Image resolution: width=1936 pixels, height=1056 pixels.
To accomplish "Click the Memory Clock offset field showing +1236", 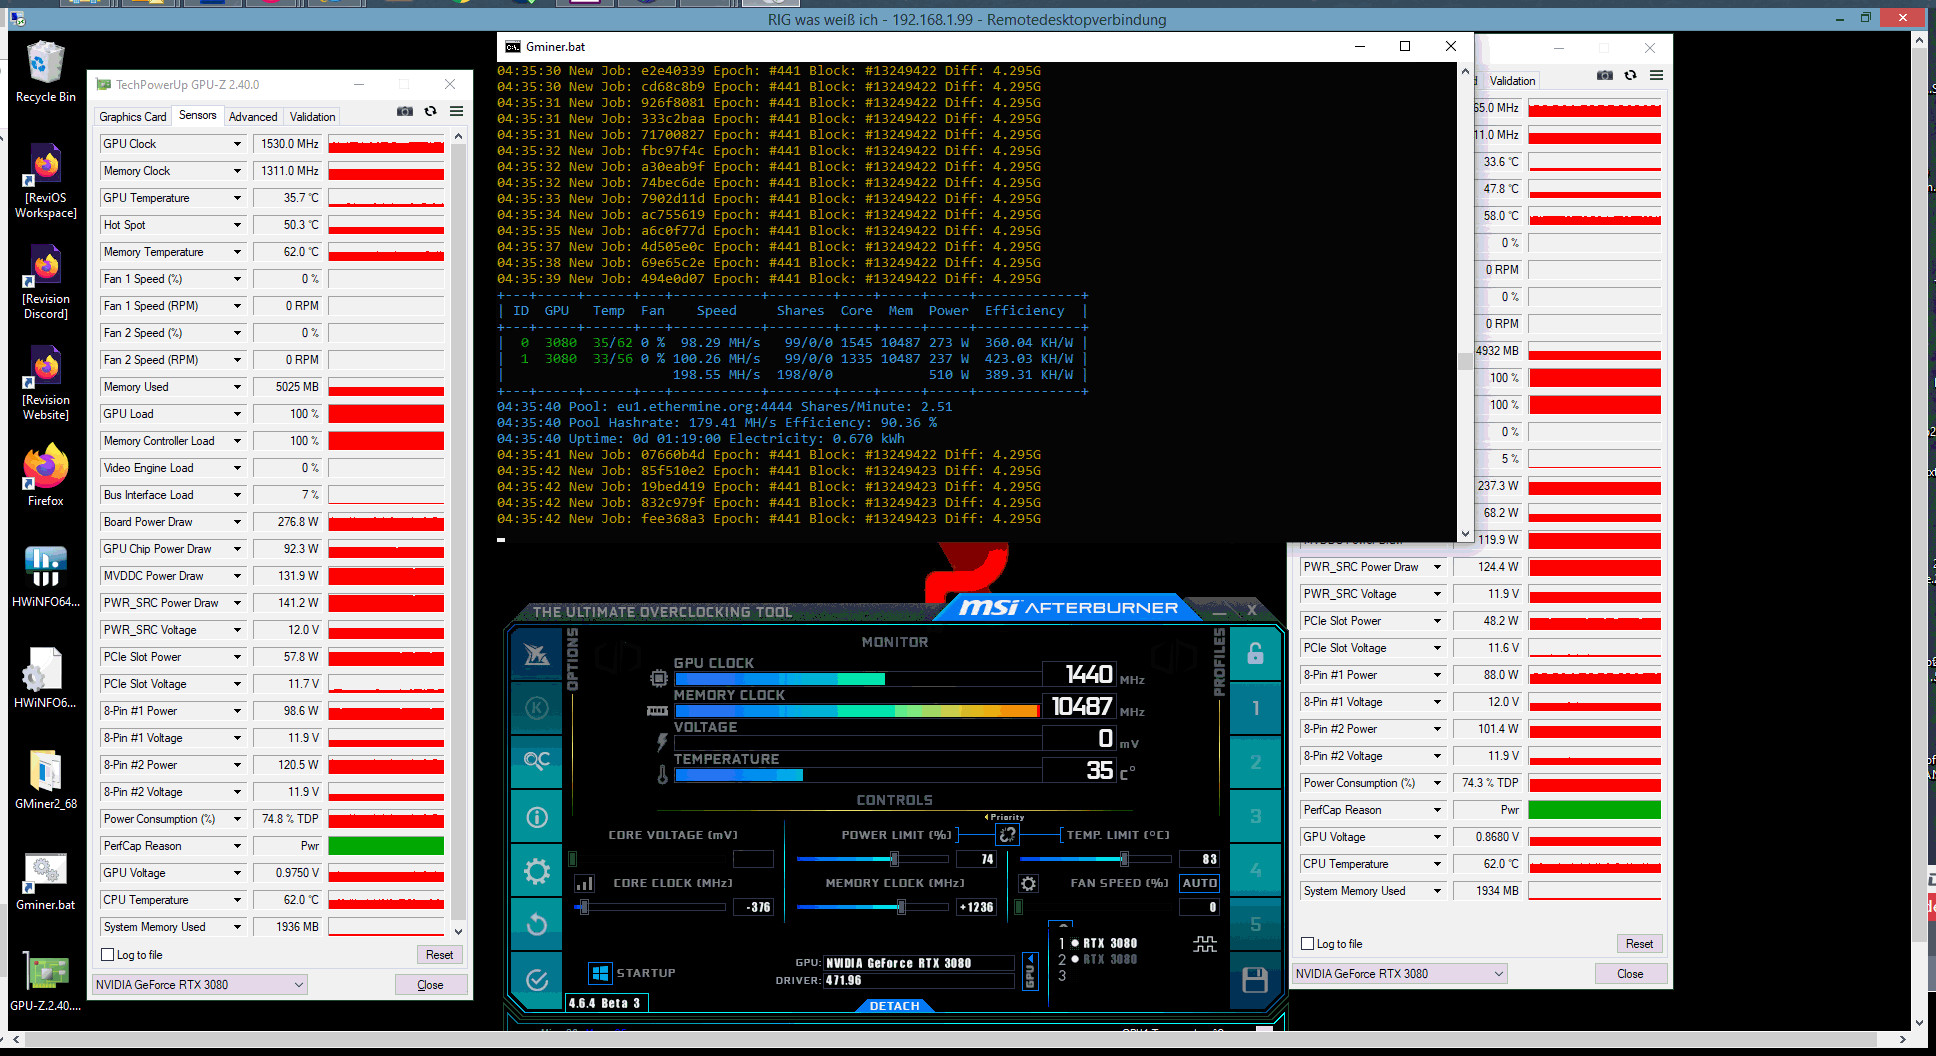I will [976, 907].
